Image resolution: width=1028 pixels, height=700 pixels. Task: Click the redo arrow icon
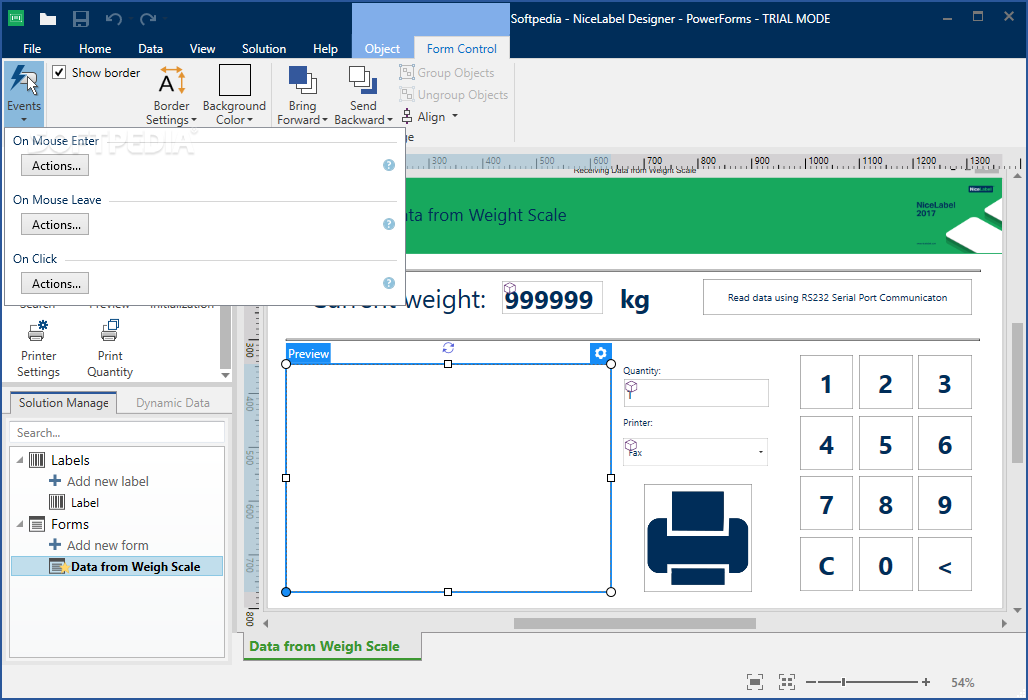pos(148,19)
